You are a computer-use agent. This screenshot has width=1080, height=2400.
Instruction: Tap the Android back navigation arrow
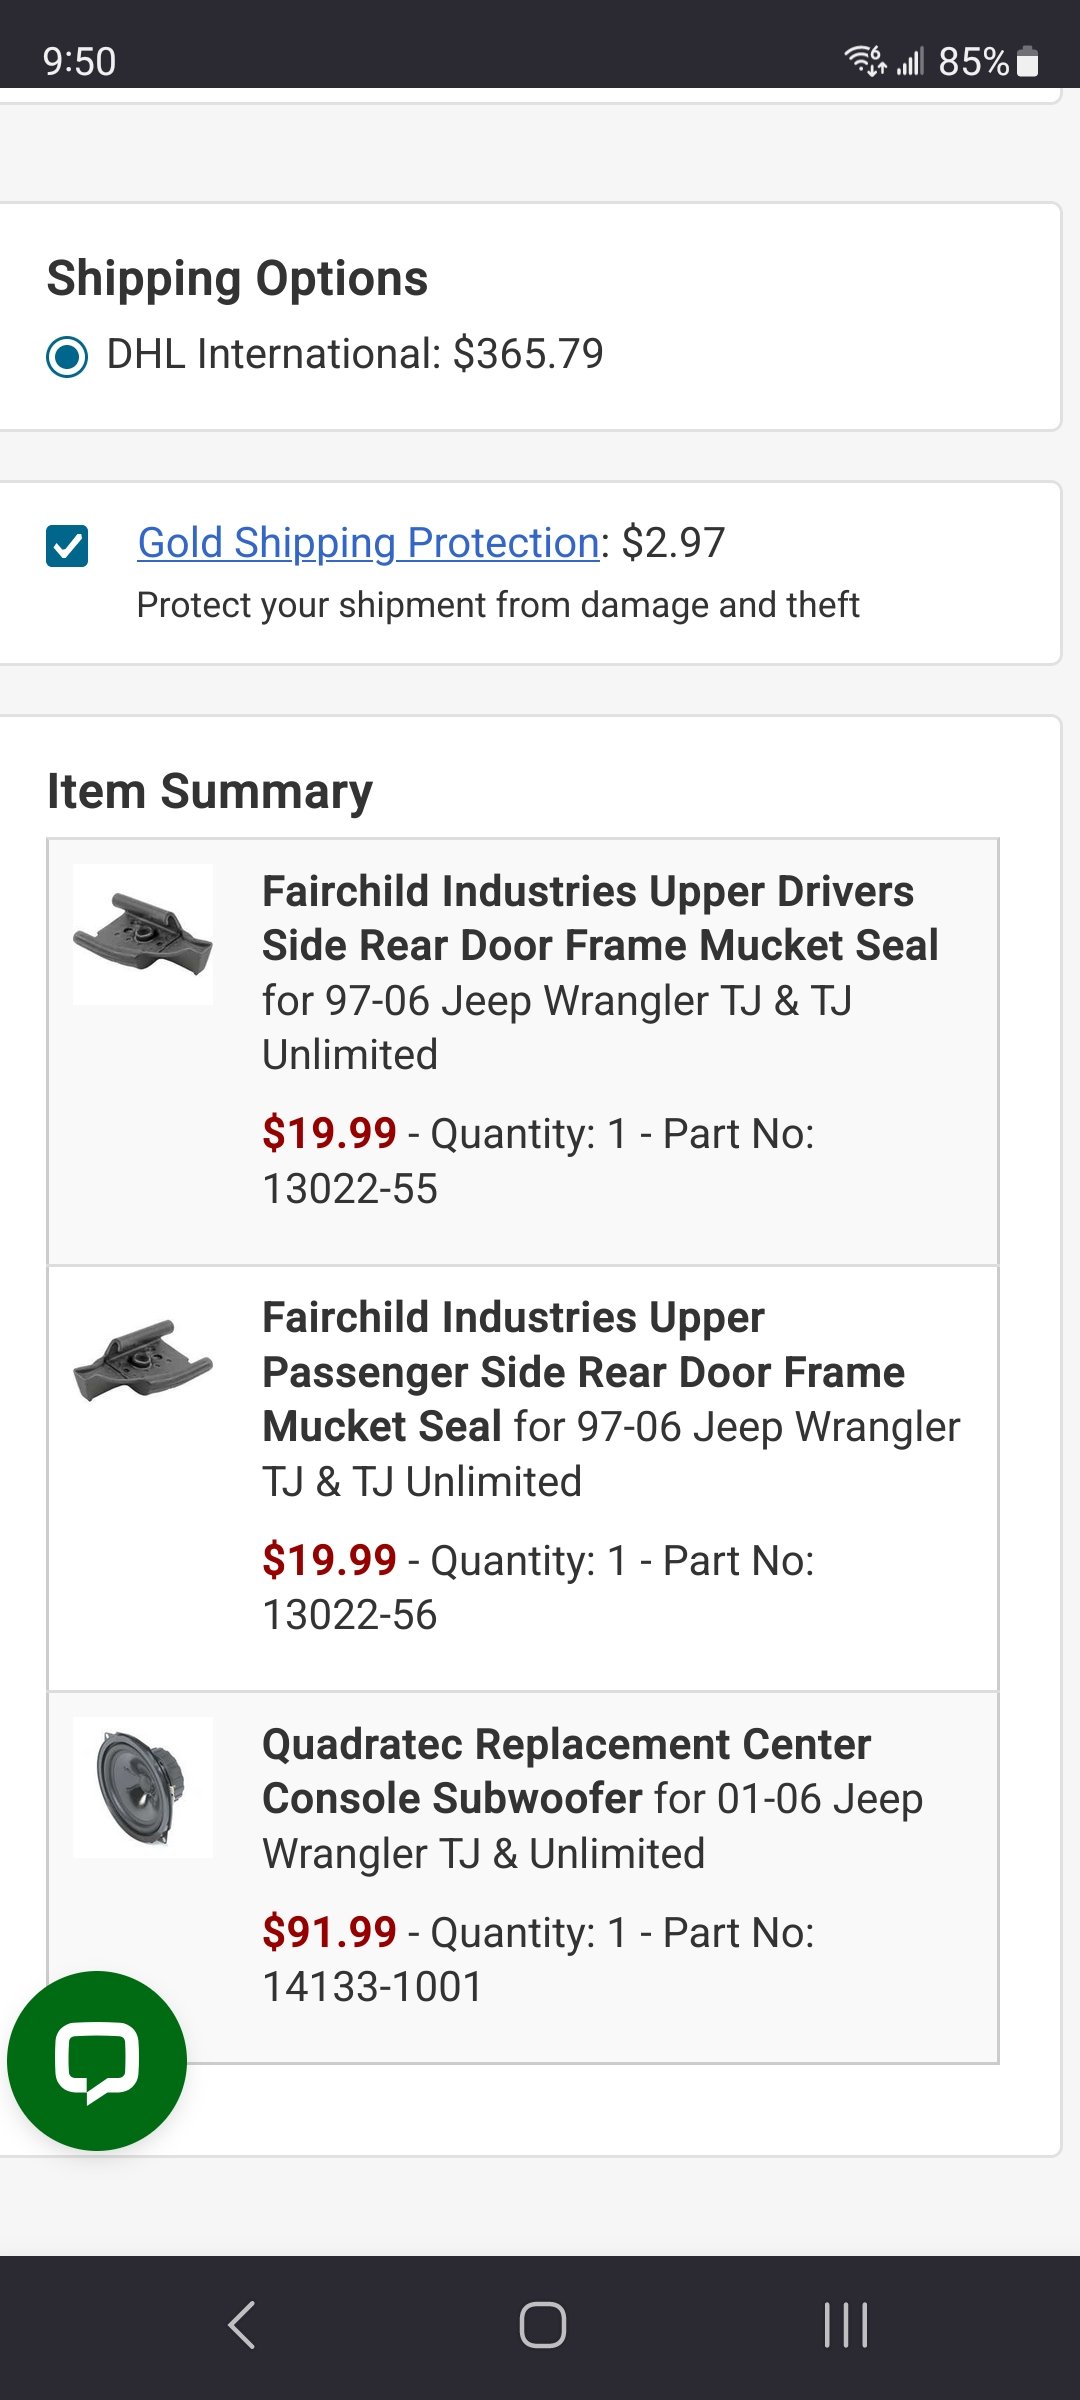click(x=242, y=2324)
